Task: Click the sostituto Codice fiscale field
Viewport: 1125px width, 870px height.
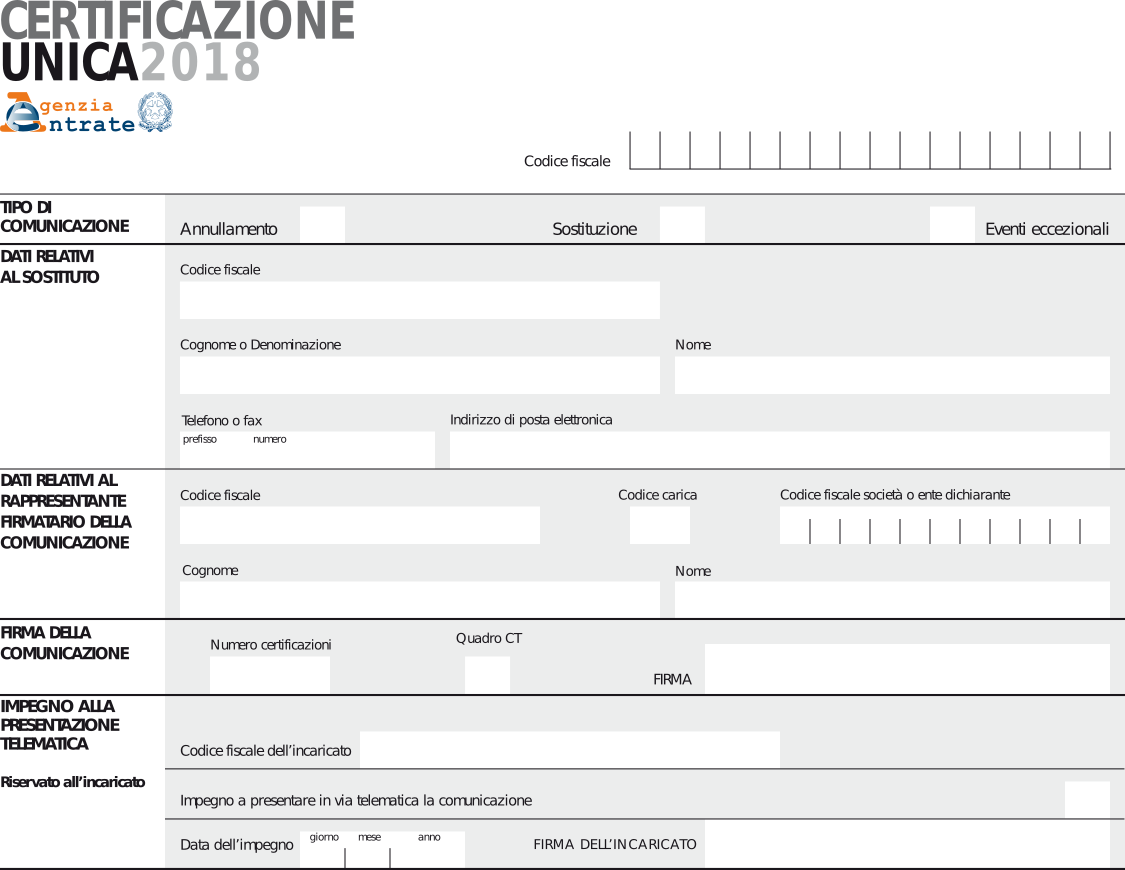Action: [419, 300]
